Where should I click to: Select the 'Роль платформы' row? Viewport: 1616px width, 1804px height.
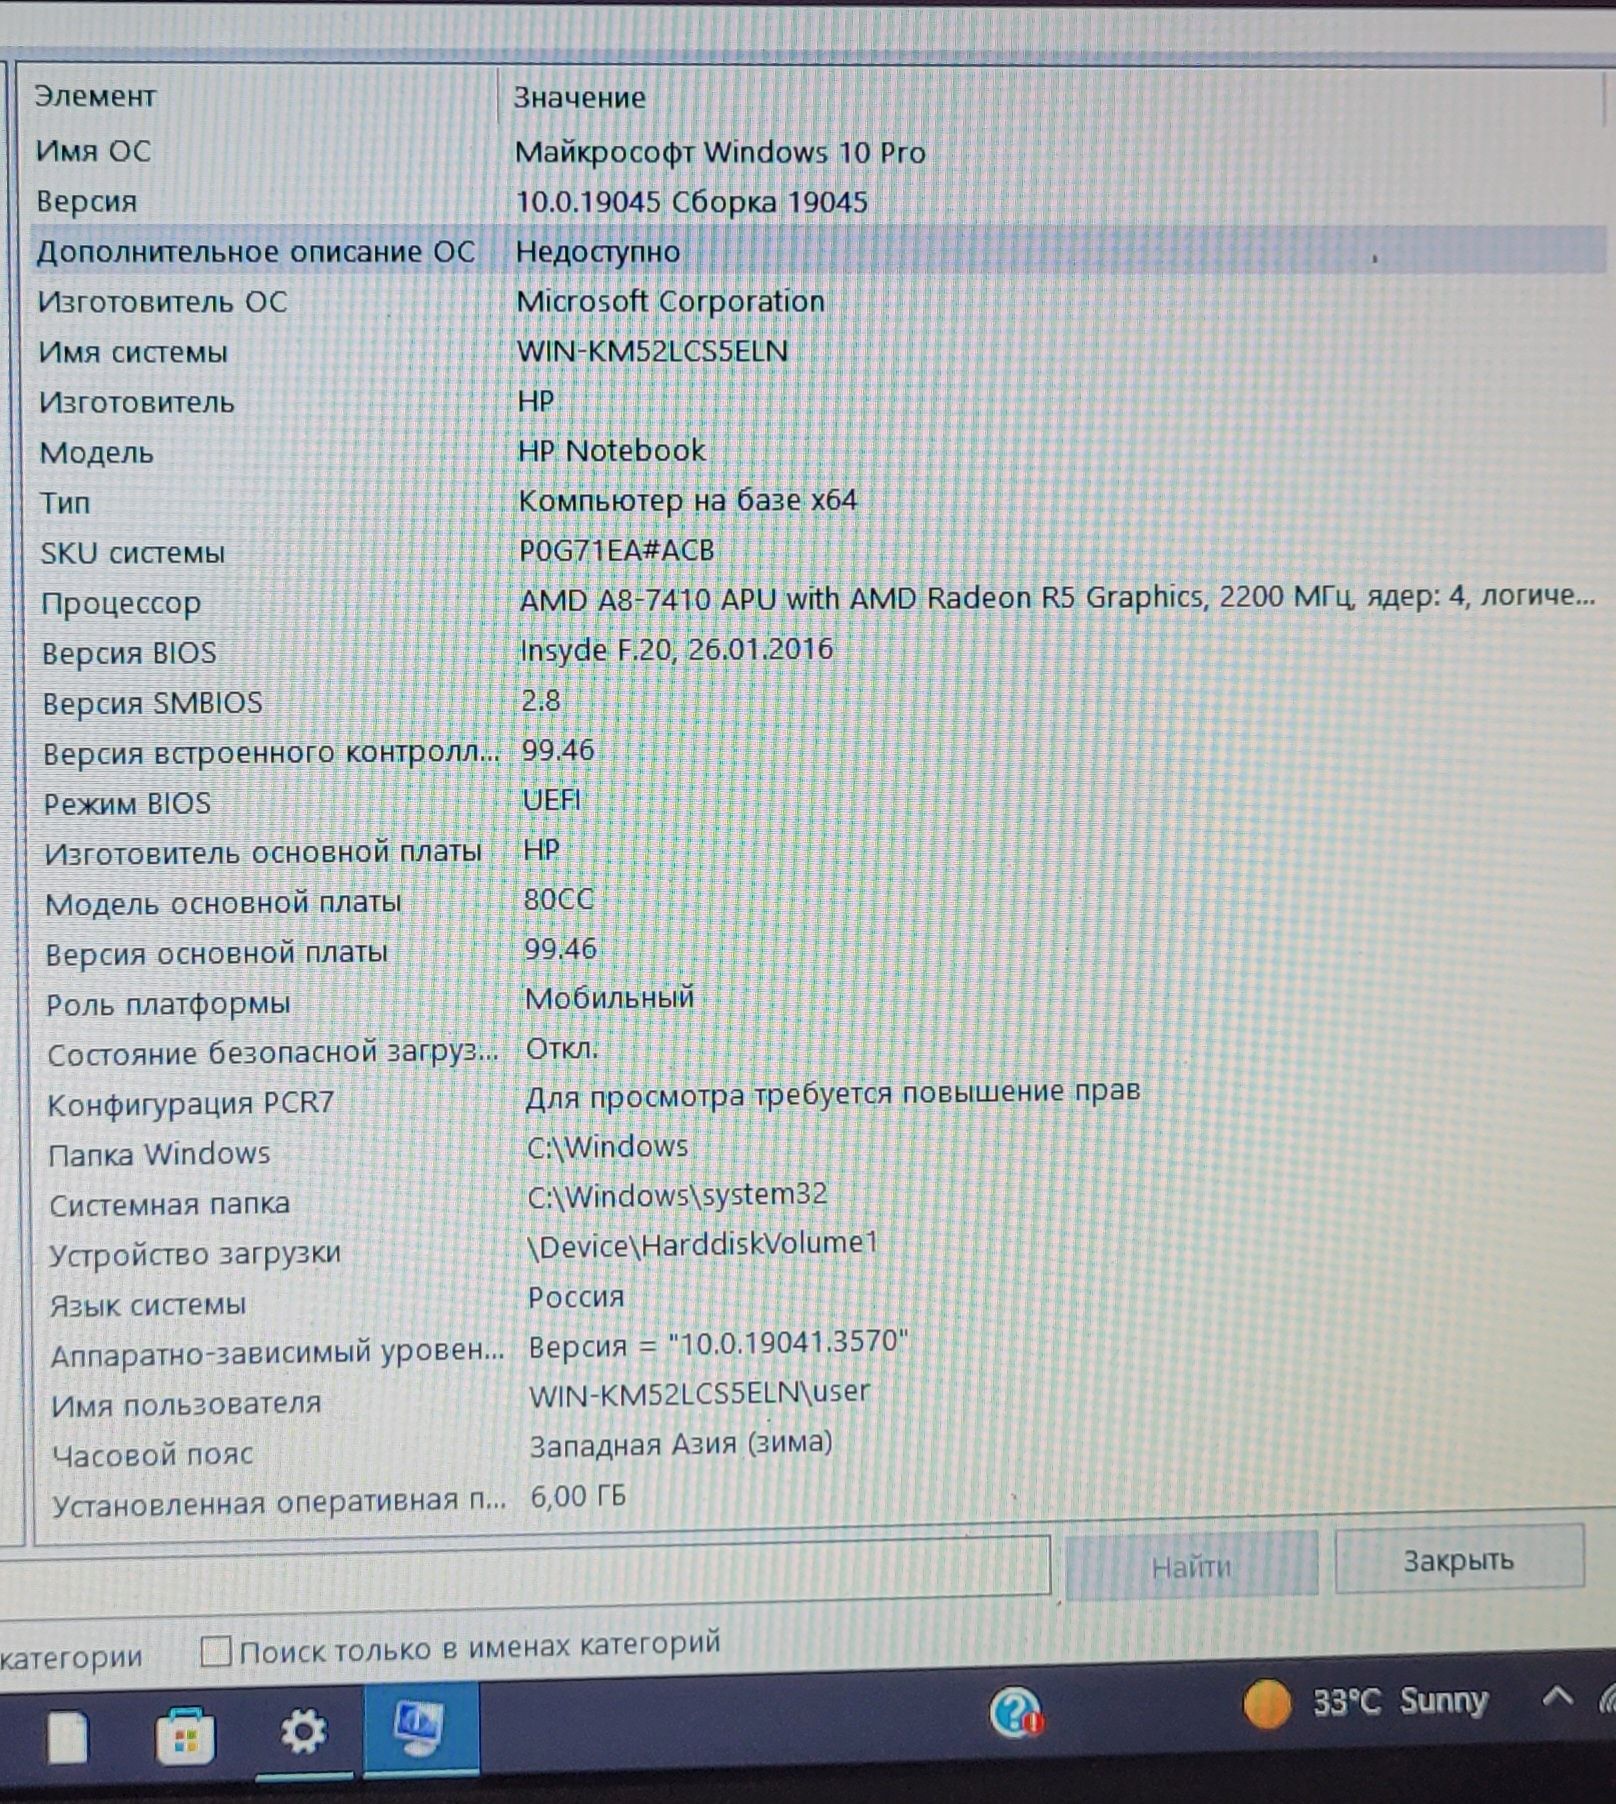(818, 1001)
